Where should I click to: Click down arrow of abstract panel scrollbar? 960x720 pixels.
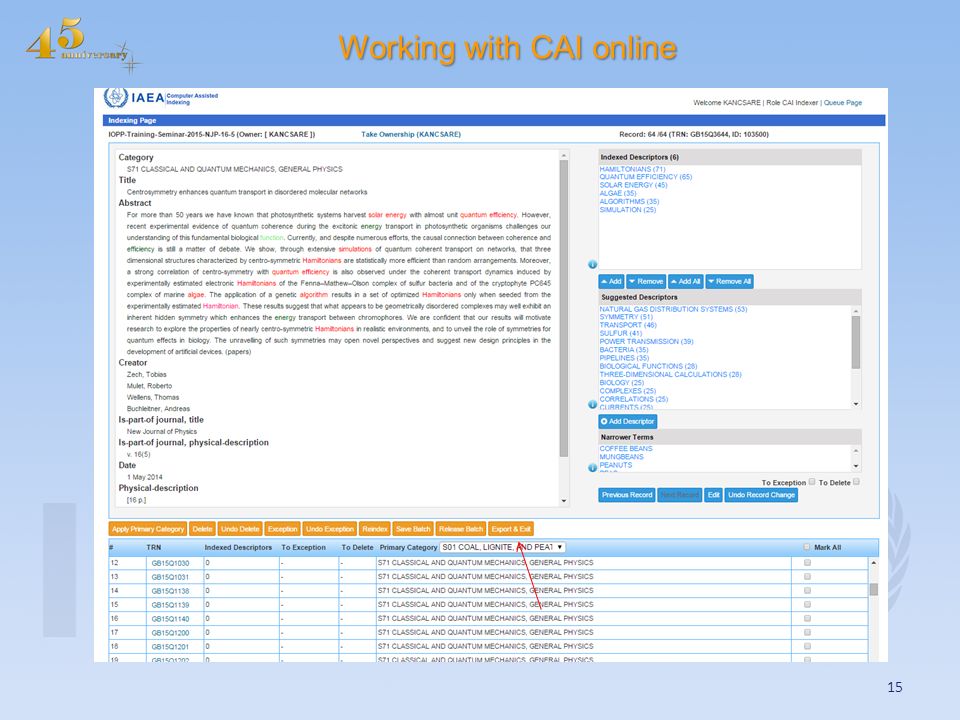click(564, 501)
